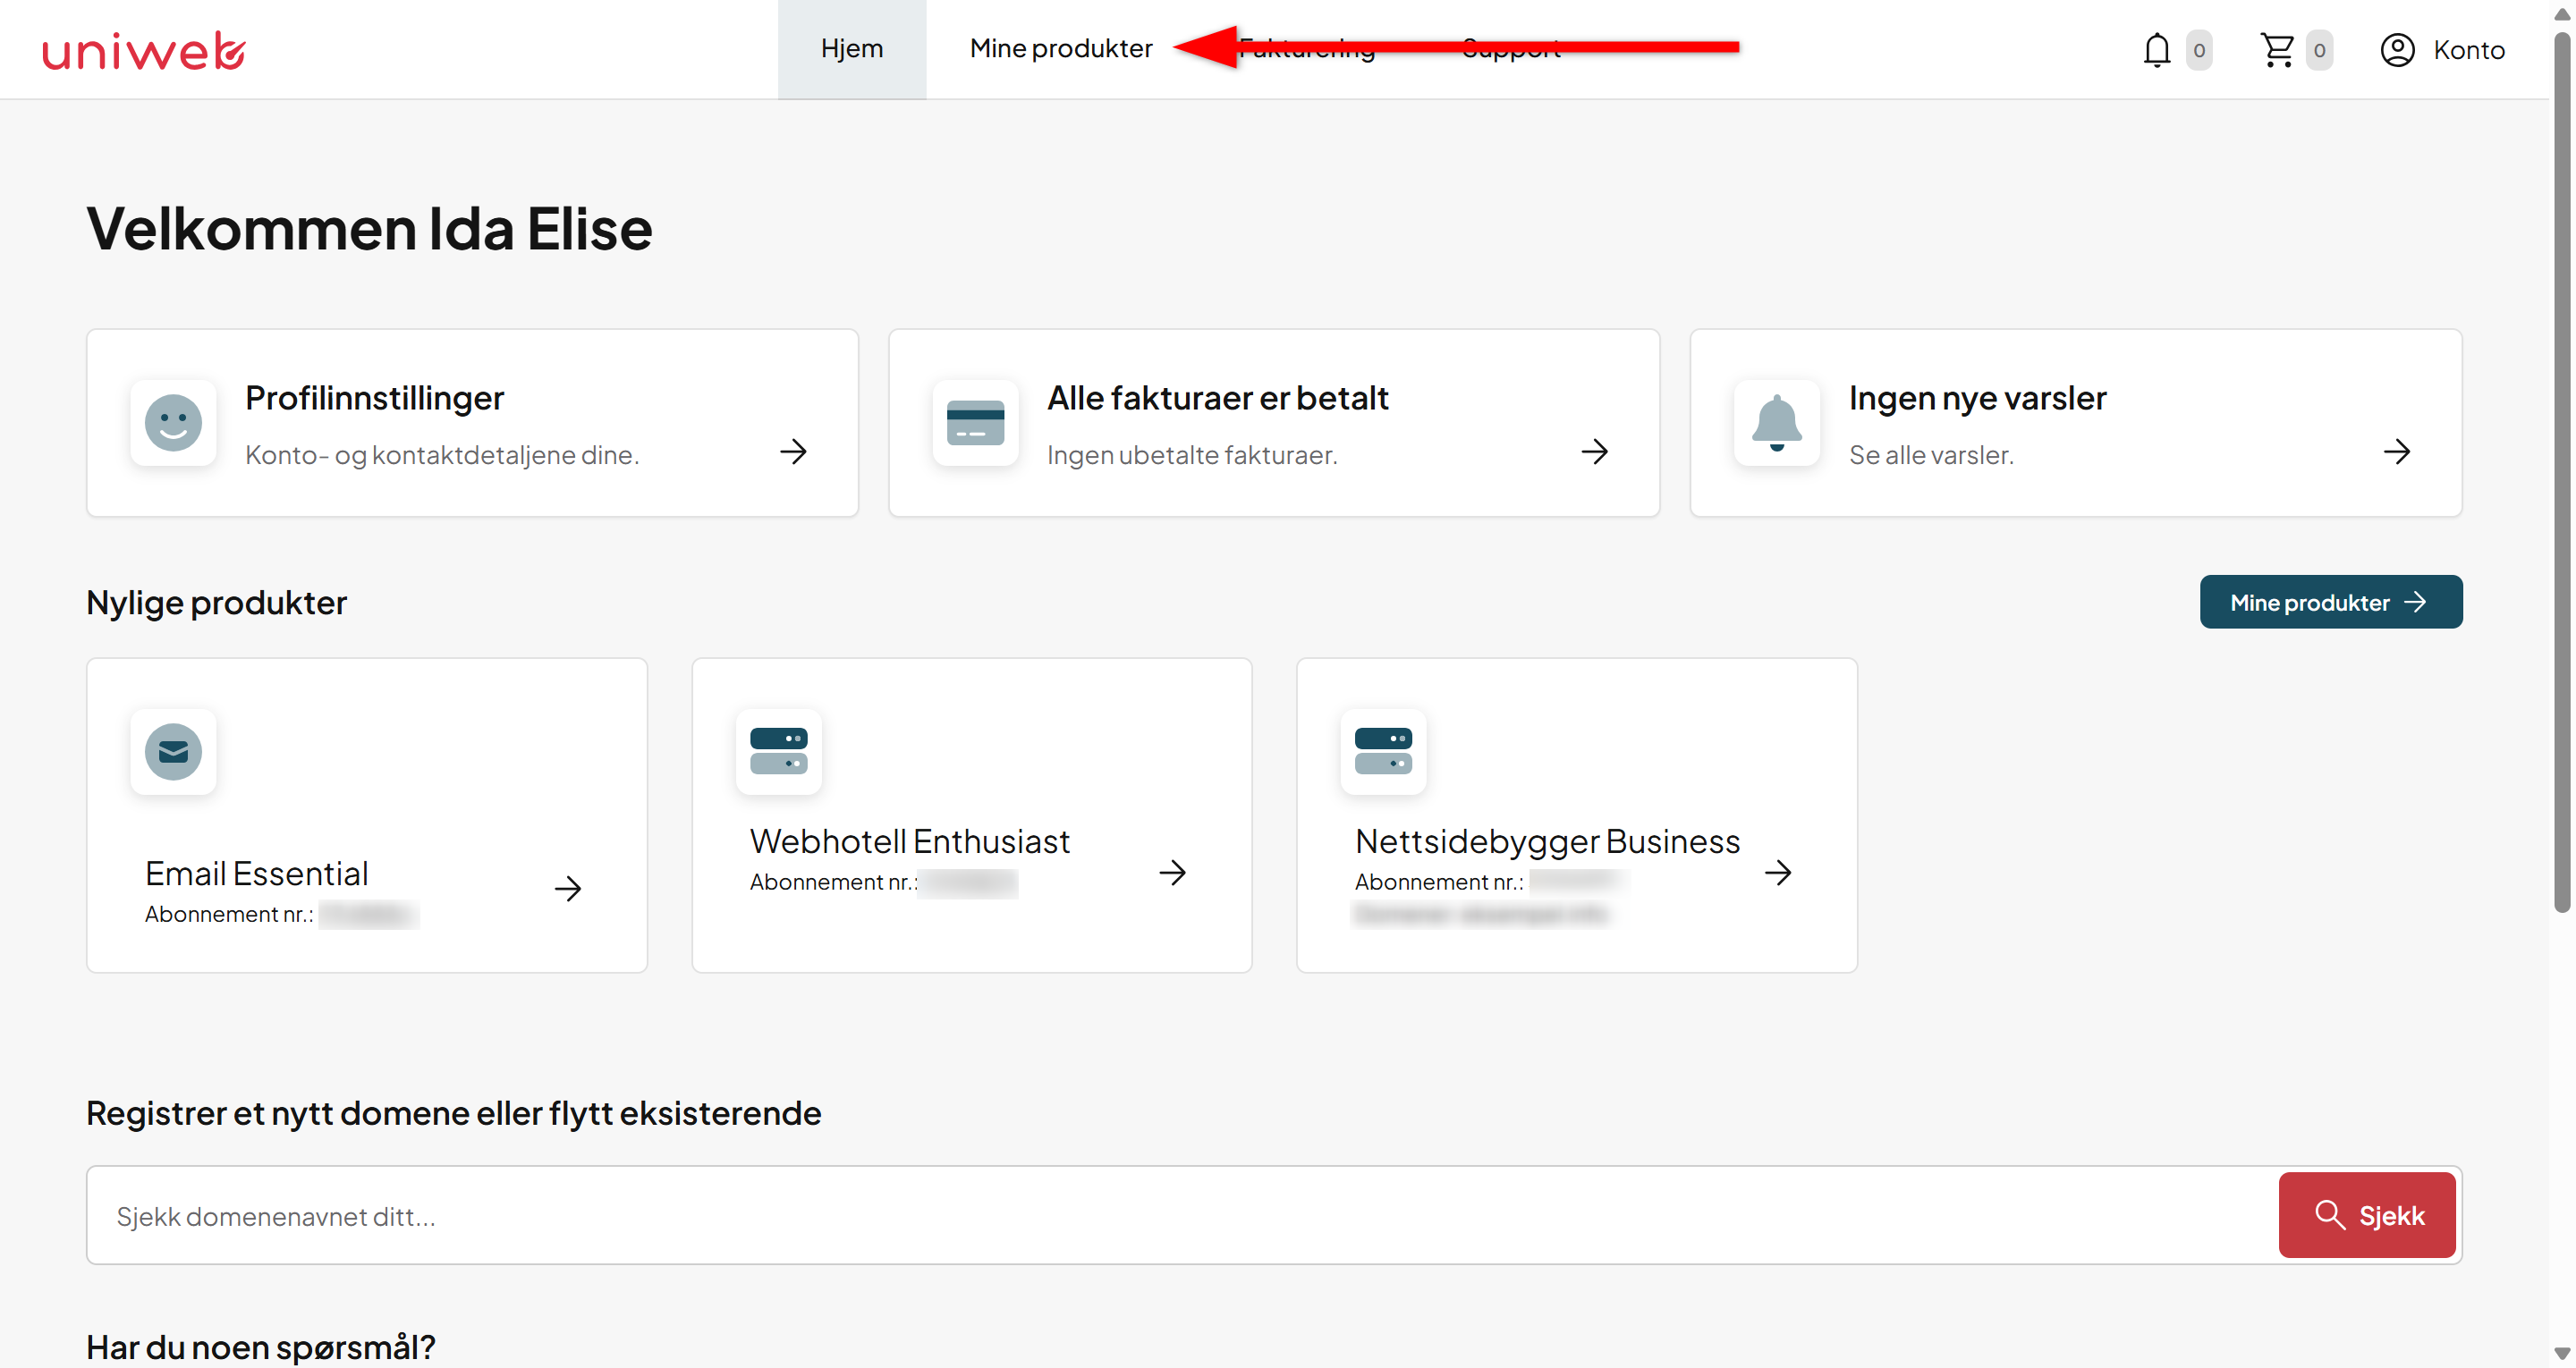
Task: Open Profilinnstillinger heading link
Action: [x=375, y=398]
